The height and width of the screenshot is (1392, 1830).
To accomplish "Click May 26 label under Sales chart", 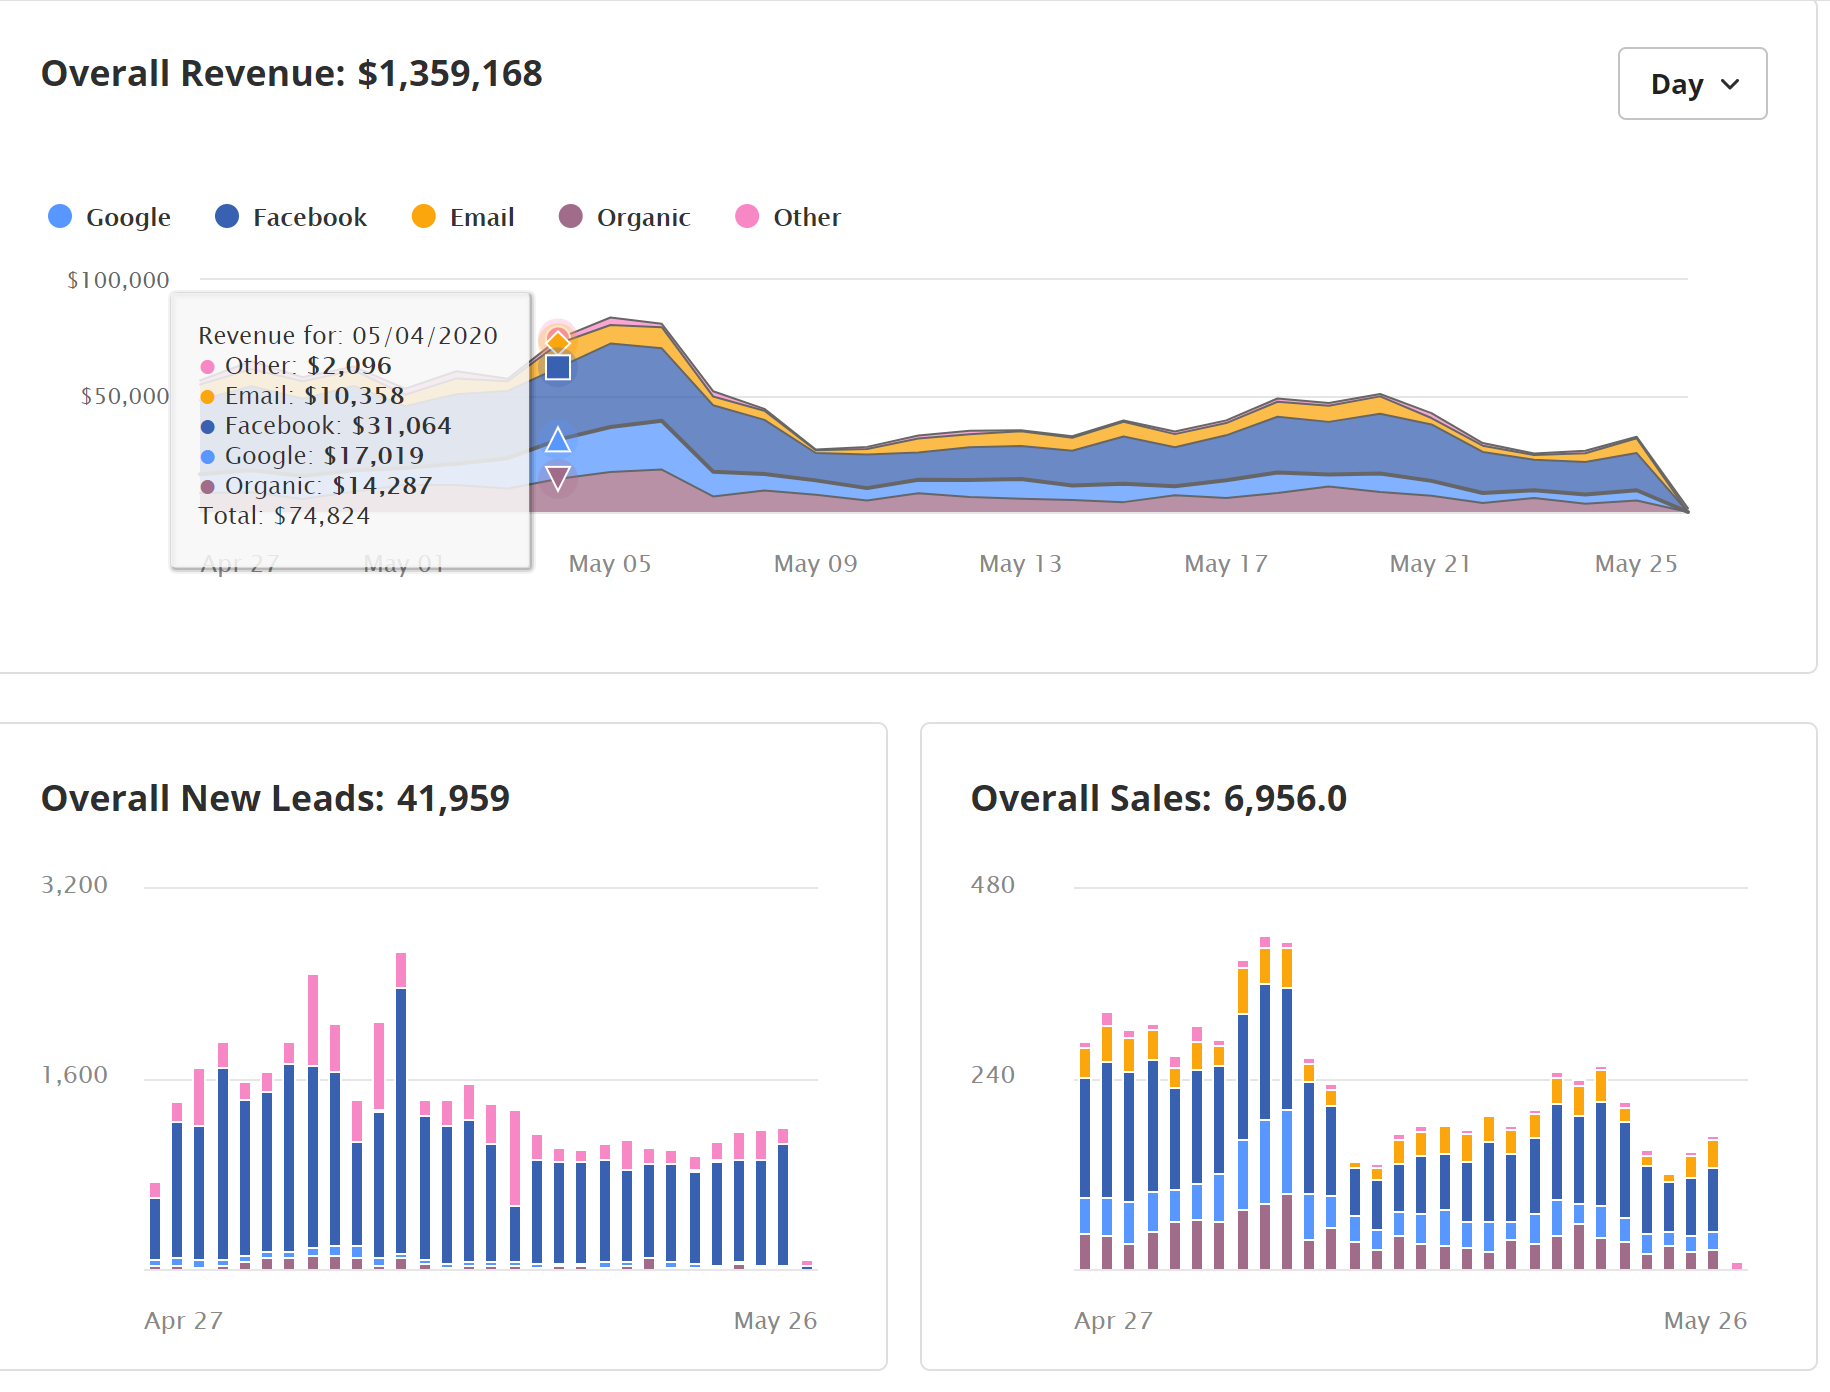I will click(x=1705, y=1321).
